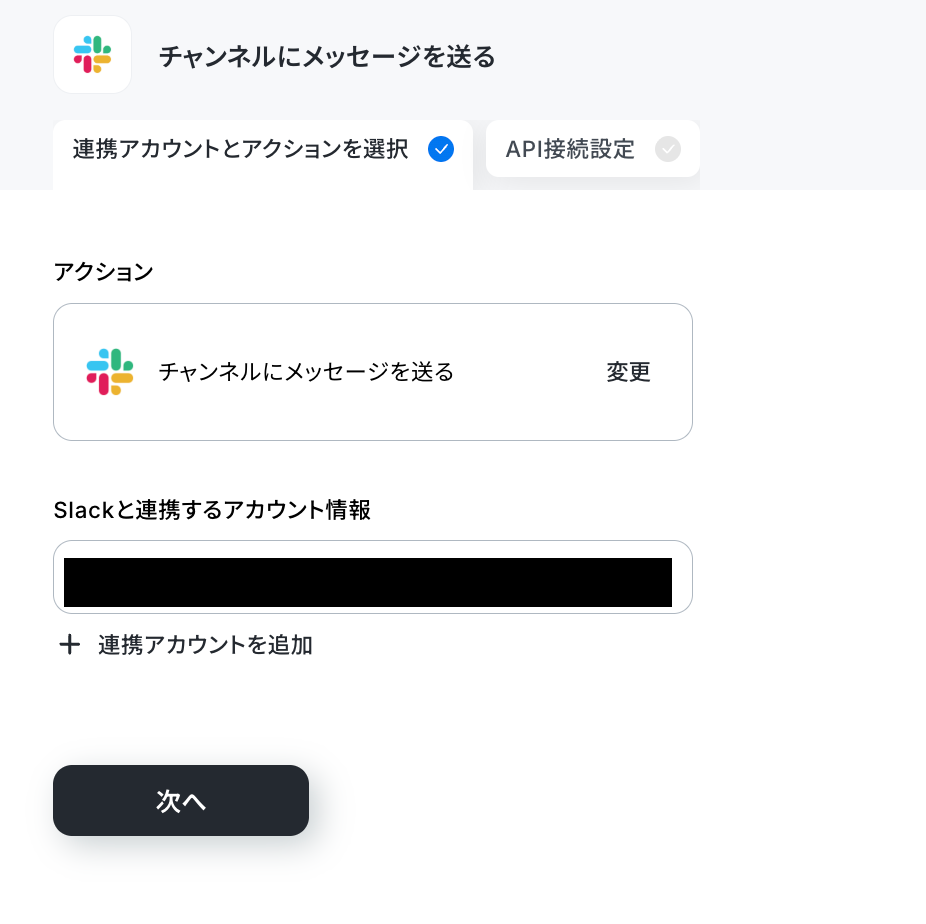Image resolution: width=926 pixels, height=924 pixels.
Task: Click the API接続設定 tab label text
Action: click(570, 149)
